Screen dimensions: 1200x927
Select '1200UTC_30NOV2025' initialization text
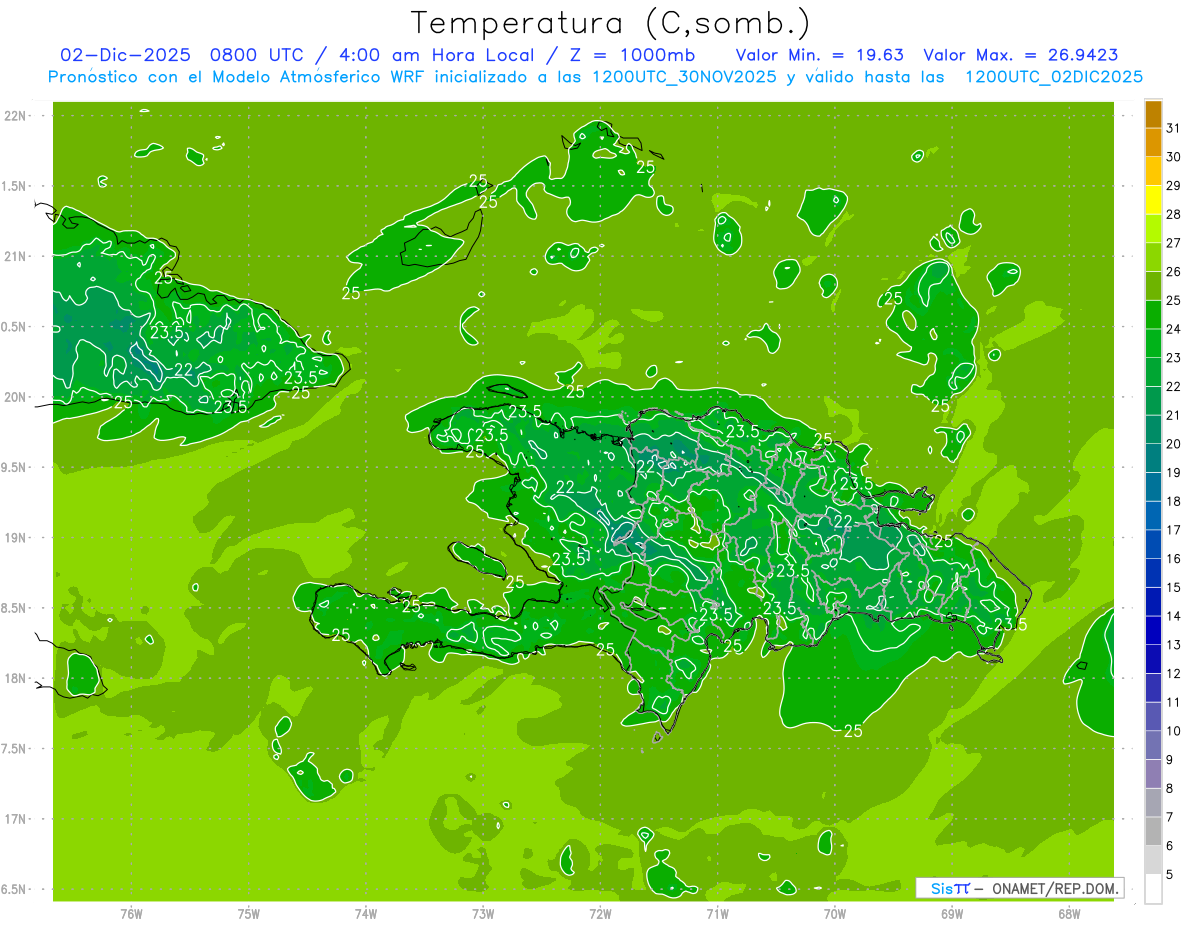point(685,77)
